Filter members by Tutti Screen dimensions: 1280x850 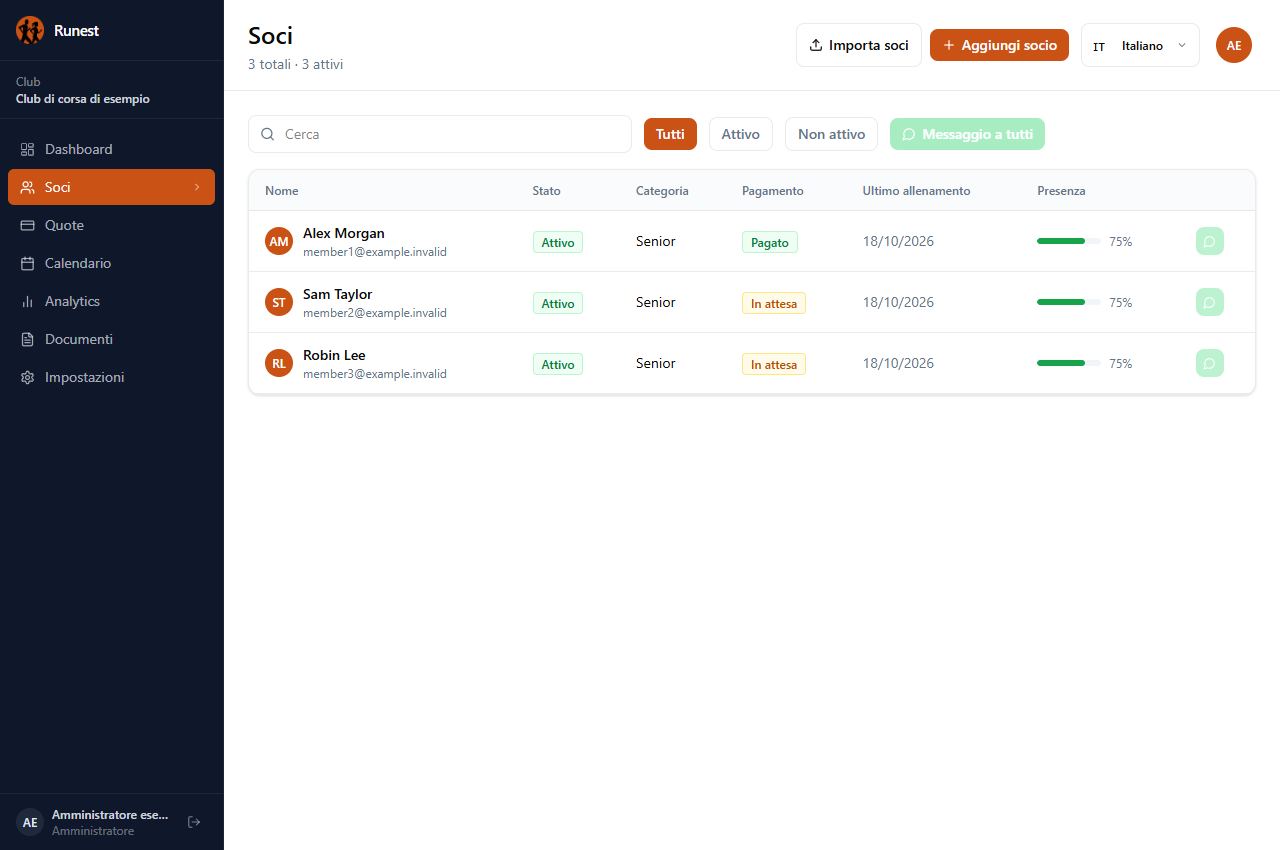(670, 134)
